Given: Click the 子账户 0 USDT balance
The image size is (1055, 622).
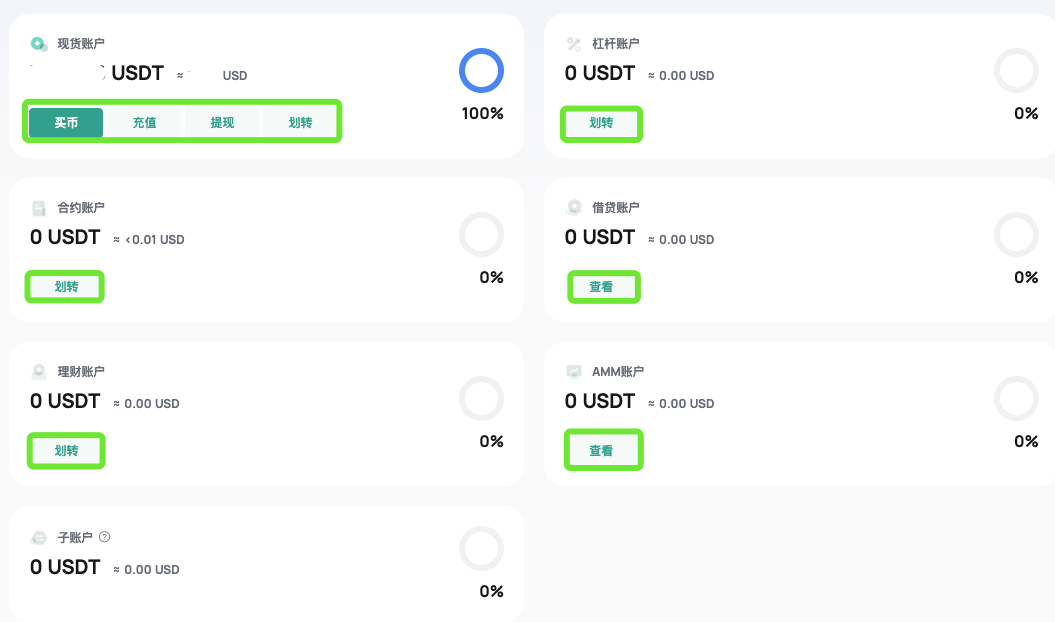Looking at the screenshot, I should pos(65,567).
